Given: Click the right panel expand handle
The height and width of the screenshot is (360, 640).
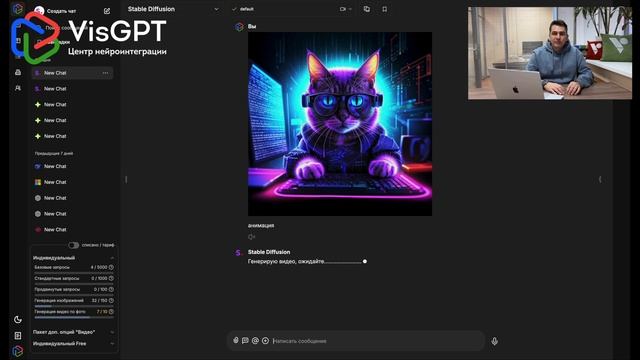Looking at the screenshot, I should point(600,179).
